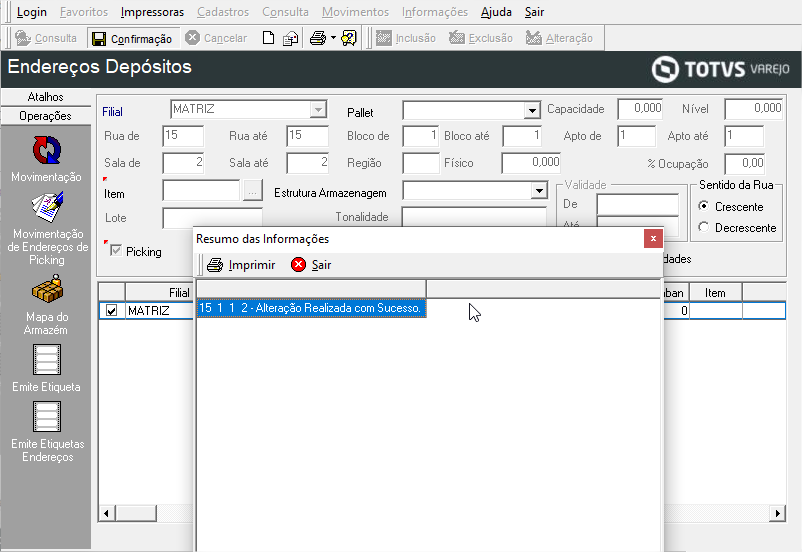Open the Login menu
The image size is (802, 552).
tap(32, 12)
